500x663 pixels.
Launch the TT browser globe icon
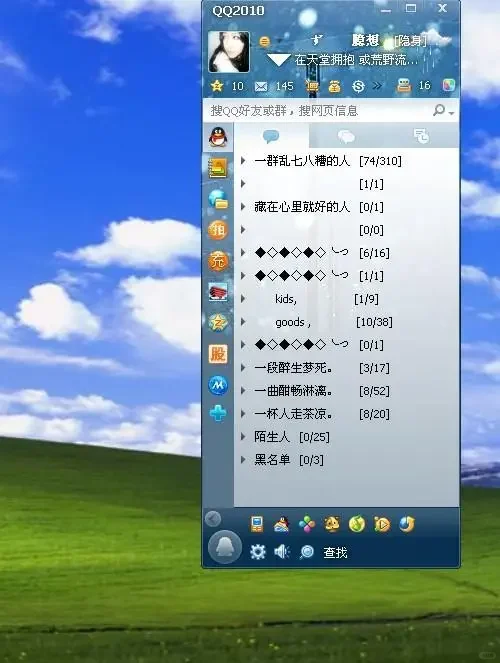pyautogui.click(x=407, y=524)
